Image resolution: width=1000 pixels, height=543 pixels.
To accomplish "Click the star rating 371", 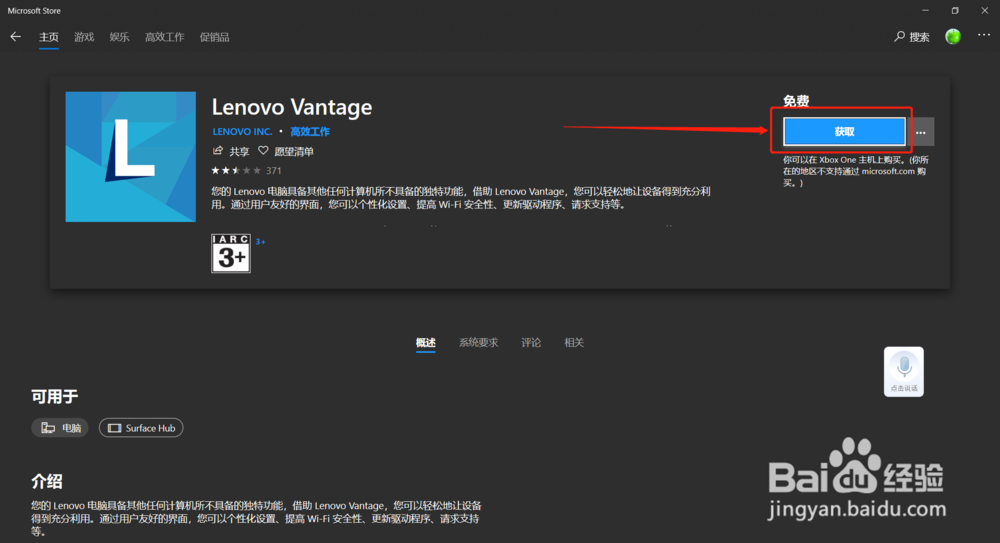I will click(x=246, y=170).
